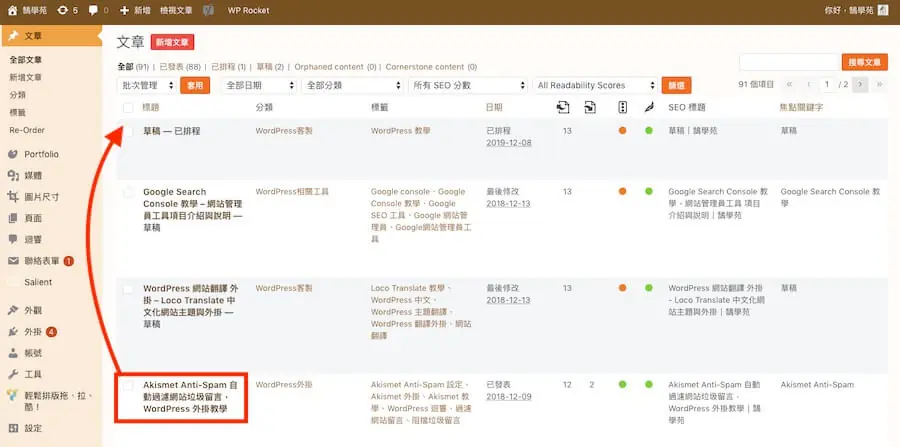Open the 頁面 pages sidebar icon
The width and height of the screenshot is (900, 447).
point(13,218)
